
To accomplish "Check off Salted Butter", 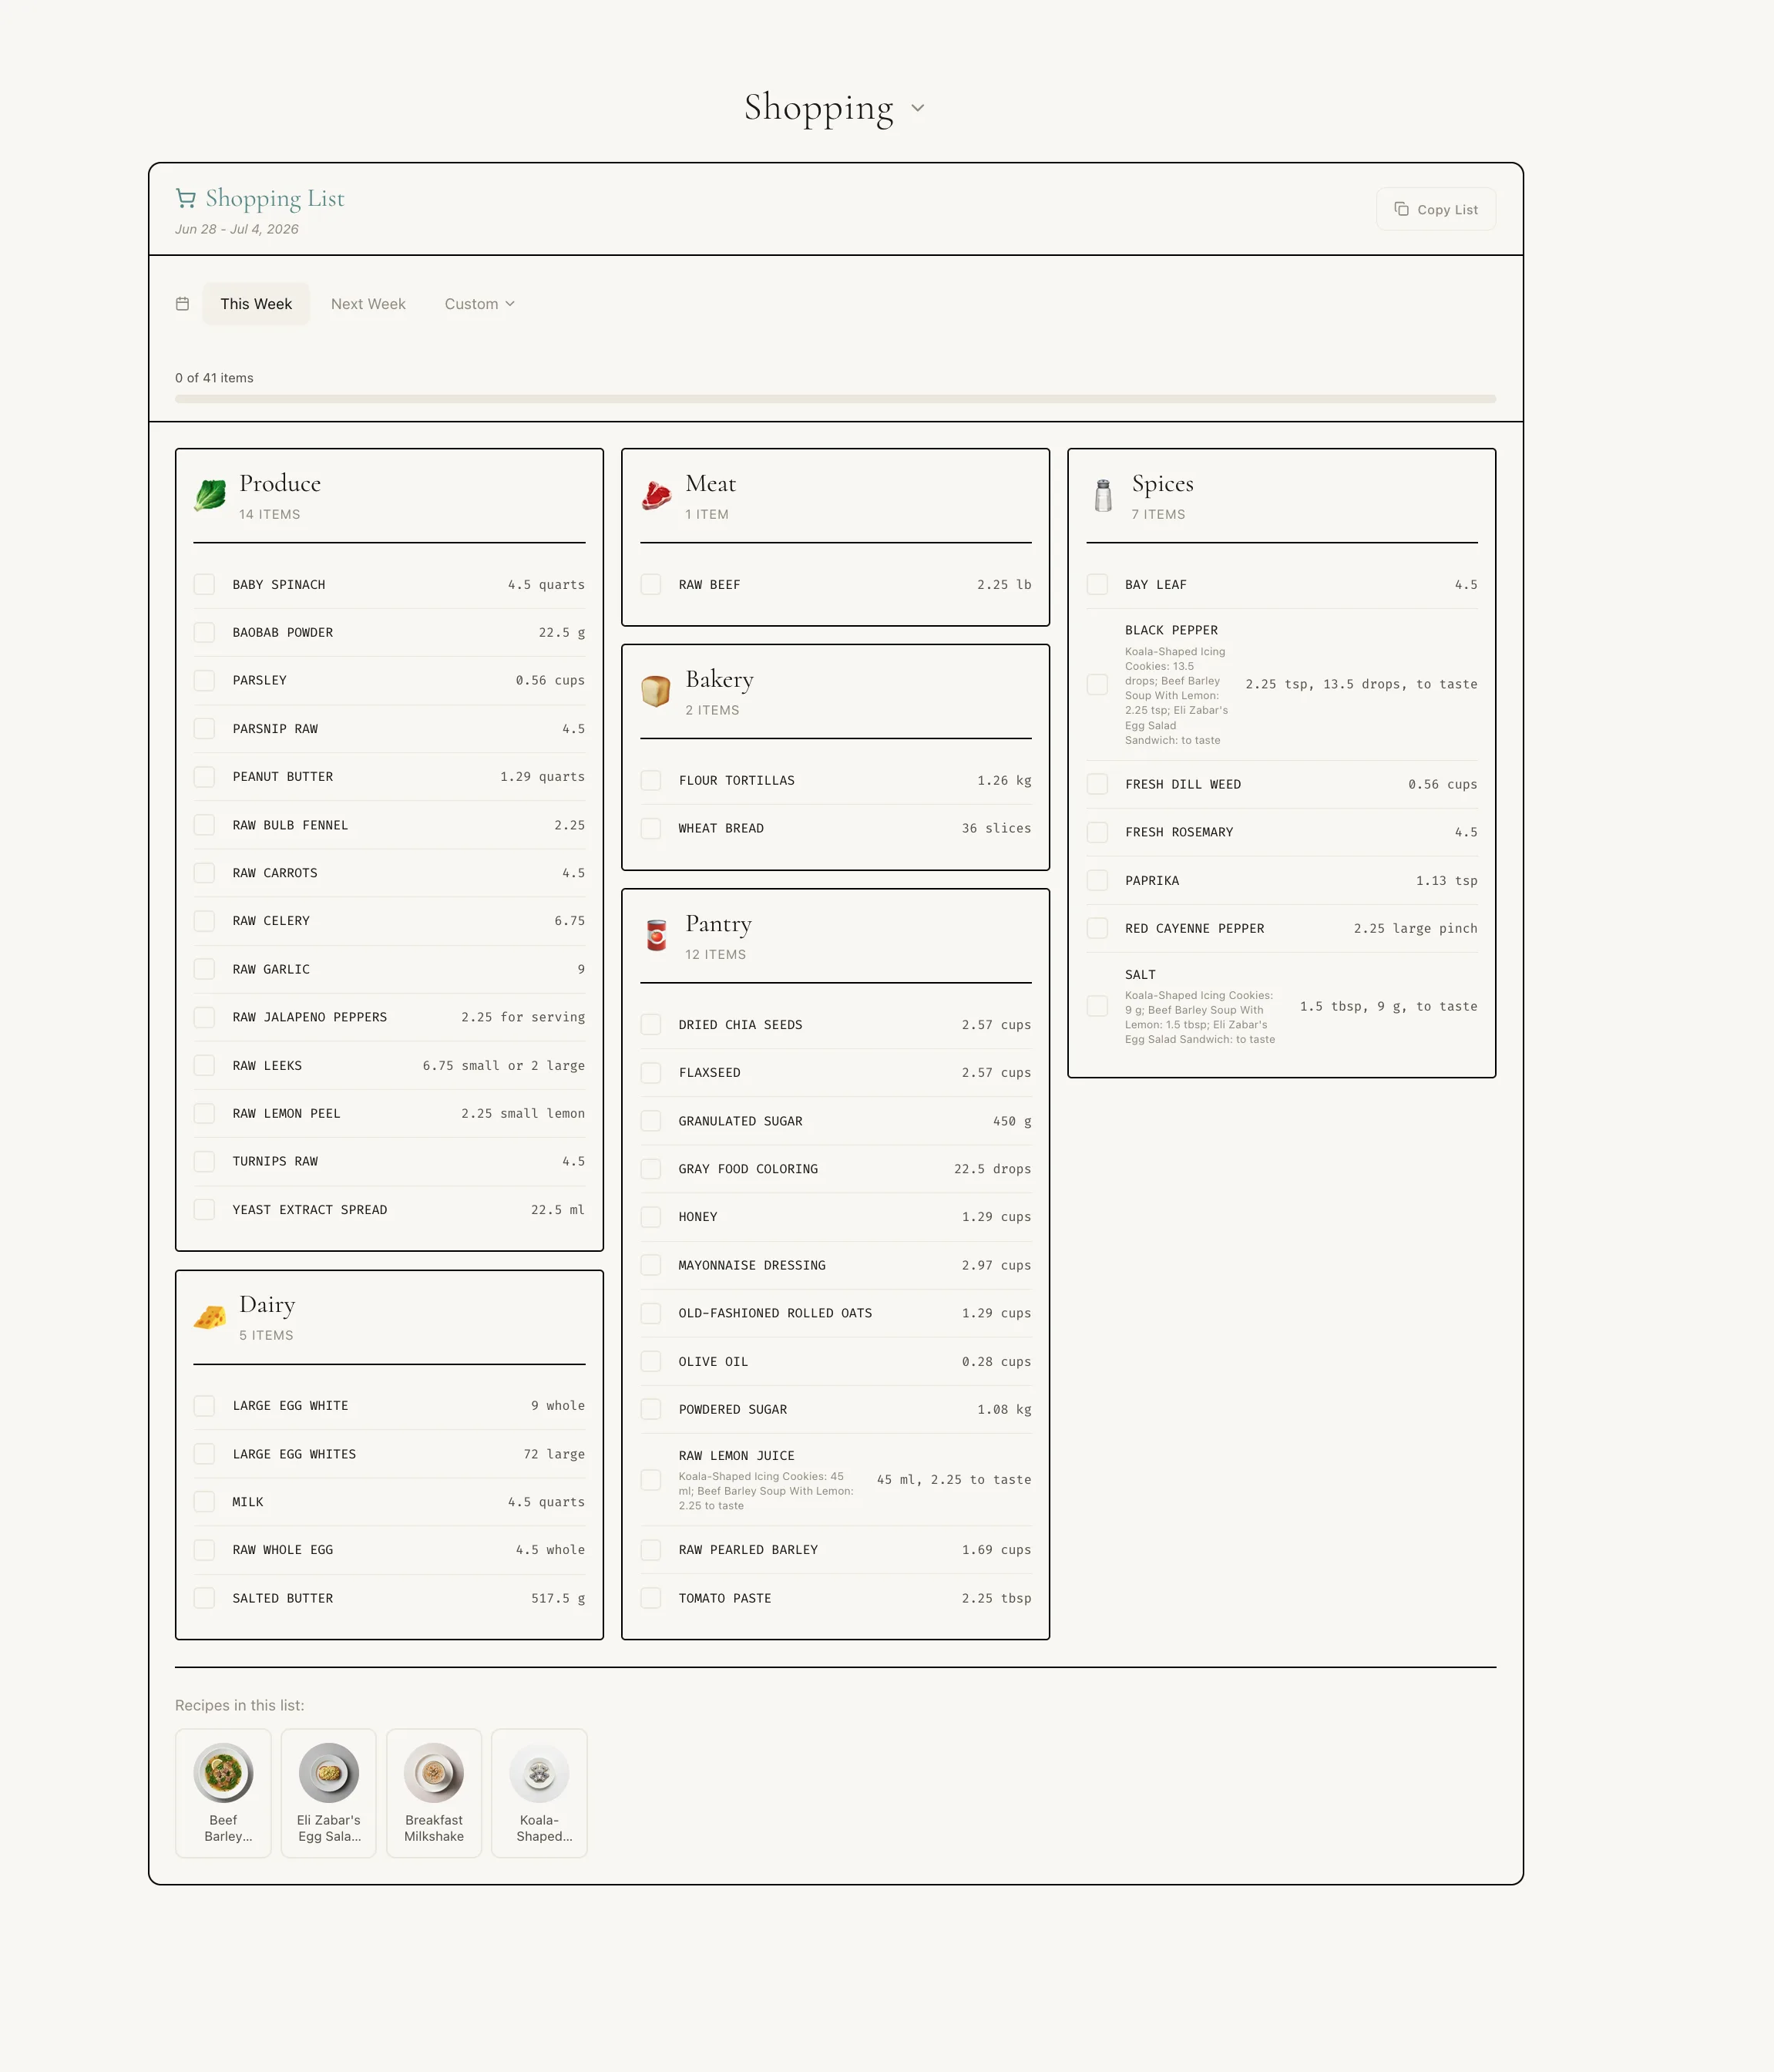I will coord(204,1598).
